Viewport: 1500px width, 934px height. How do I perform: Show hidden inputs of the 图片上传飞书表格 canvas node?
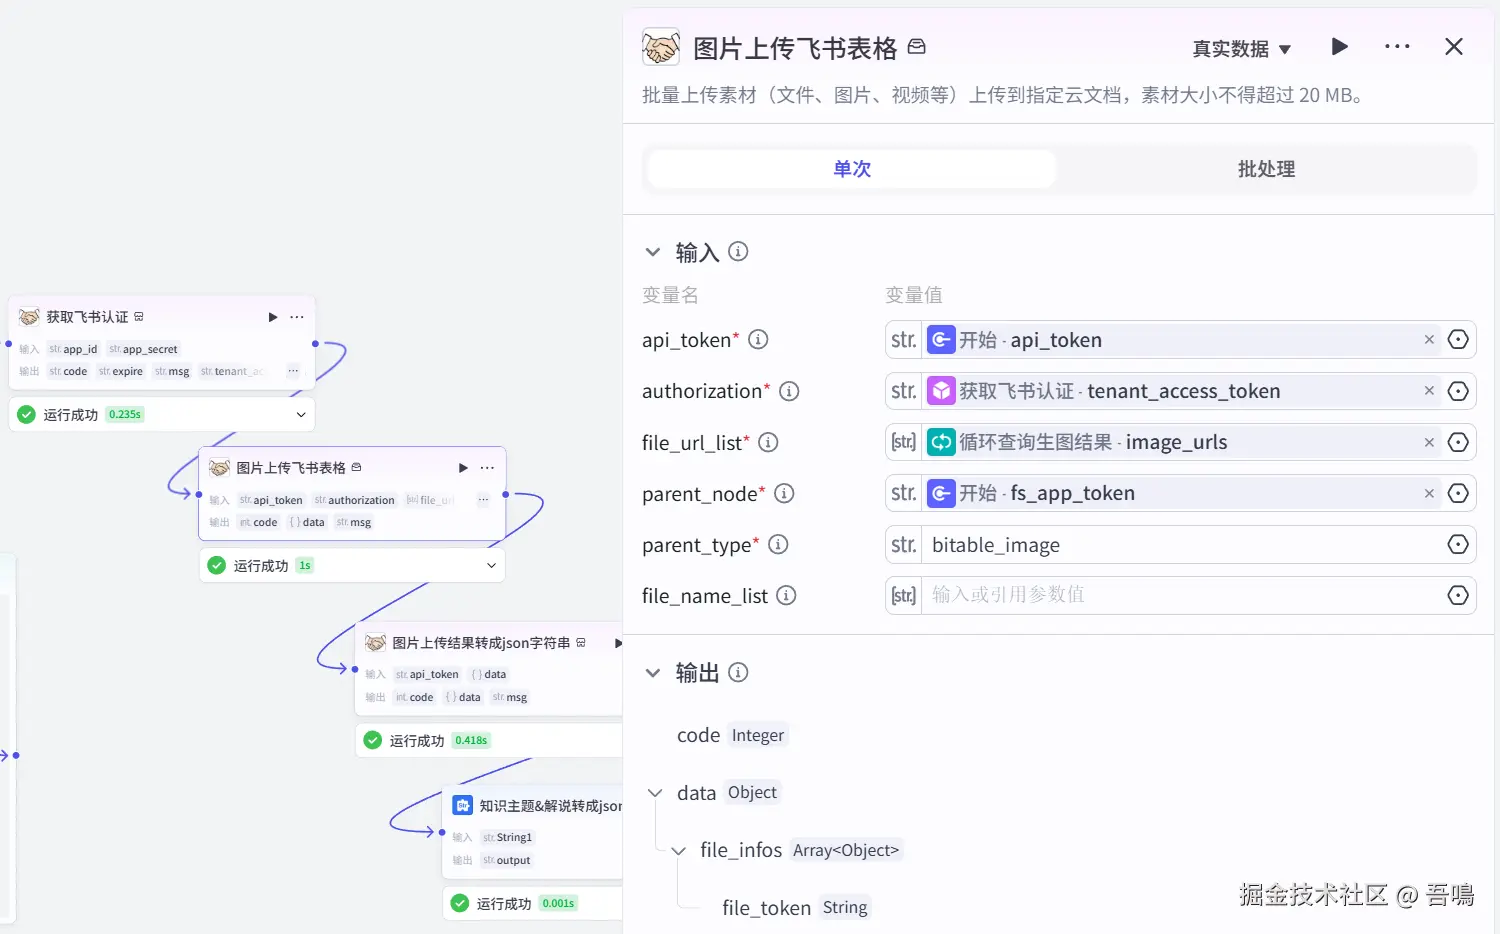click(x=483, y=500)
